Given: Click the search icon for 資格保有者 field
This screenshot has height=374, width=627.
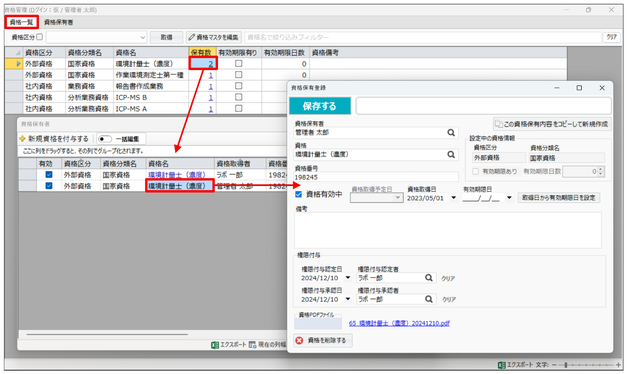Looking at the screenshot, I should (x=451, y=132).
